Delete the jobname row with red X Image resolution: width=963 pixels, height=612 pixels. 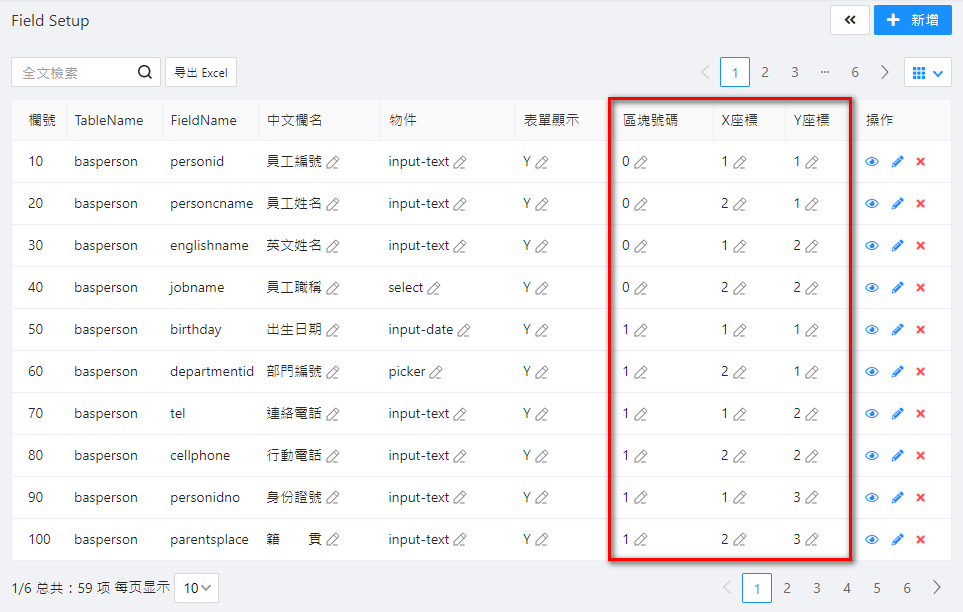click(921, 288)
